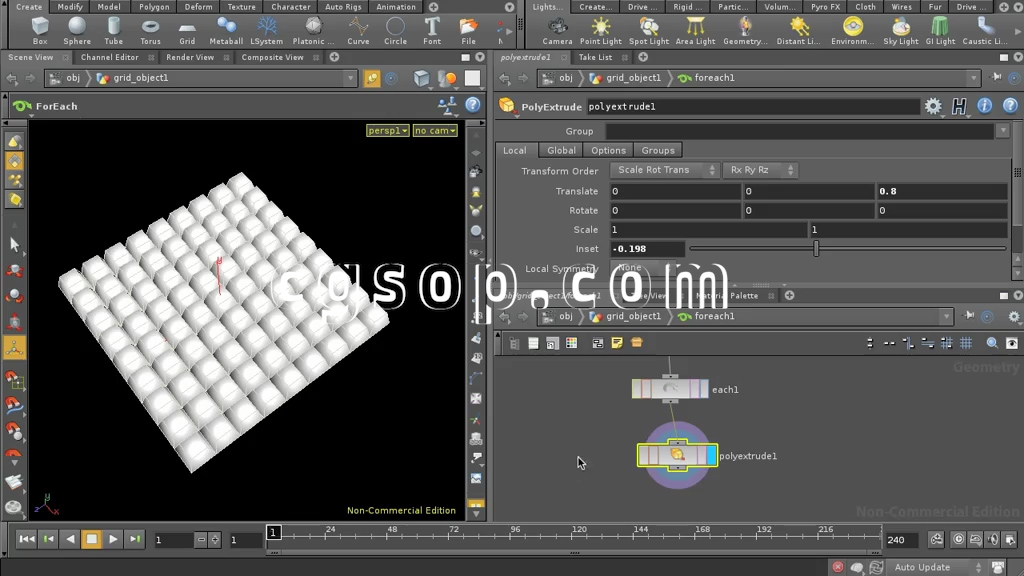This screenshot has width=1024, height=576.
Task: Toggle pin on the network pane
Action: (969, 315)
